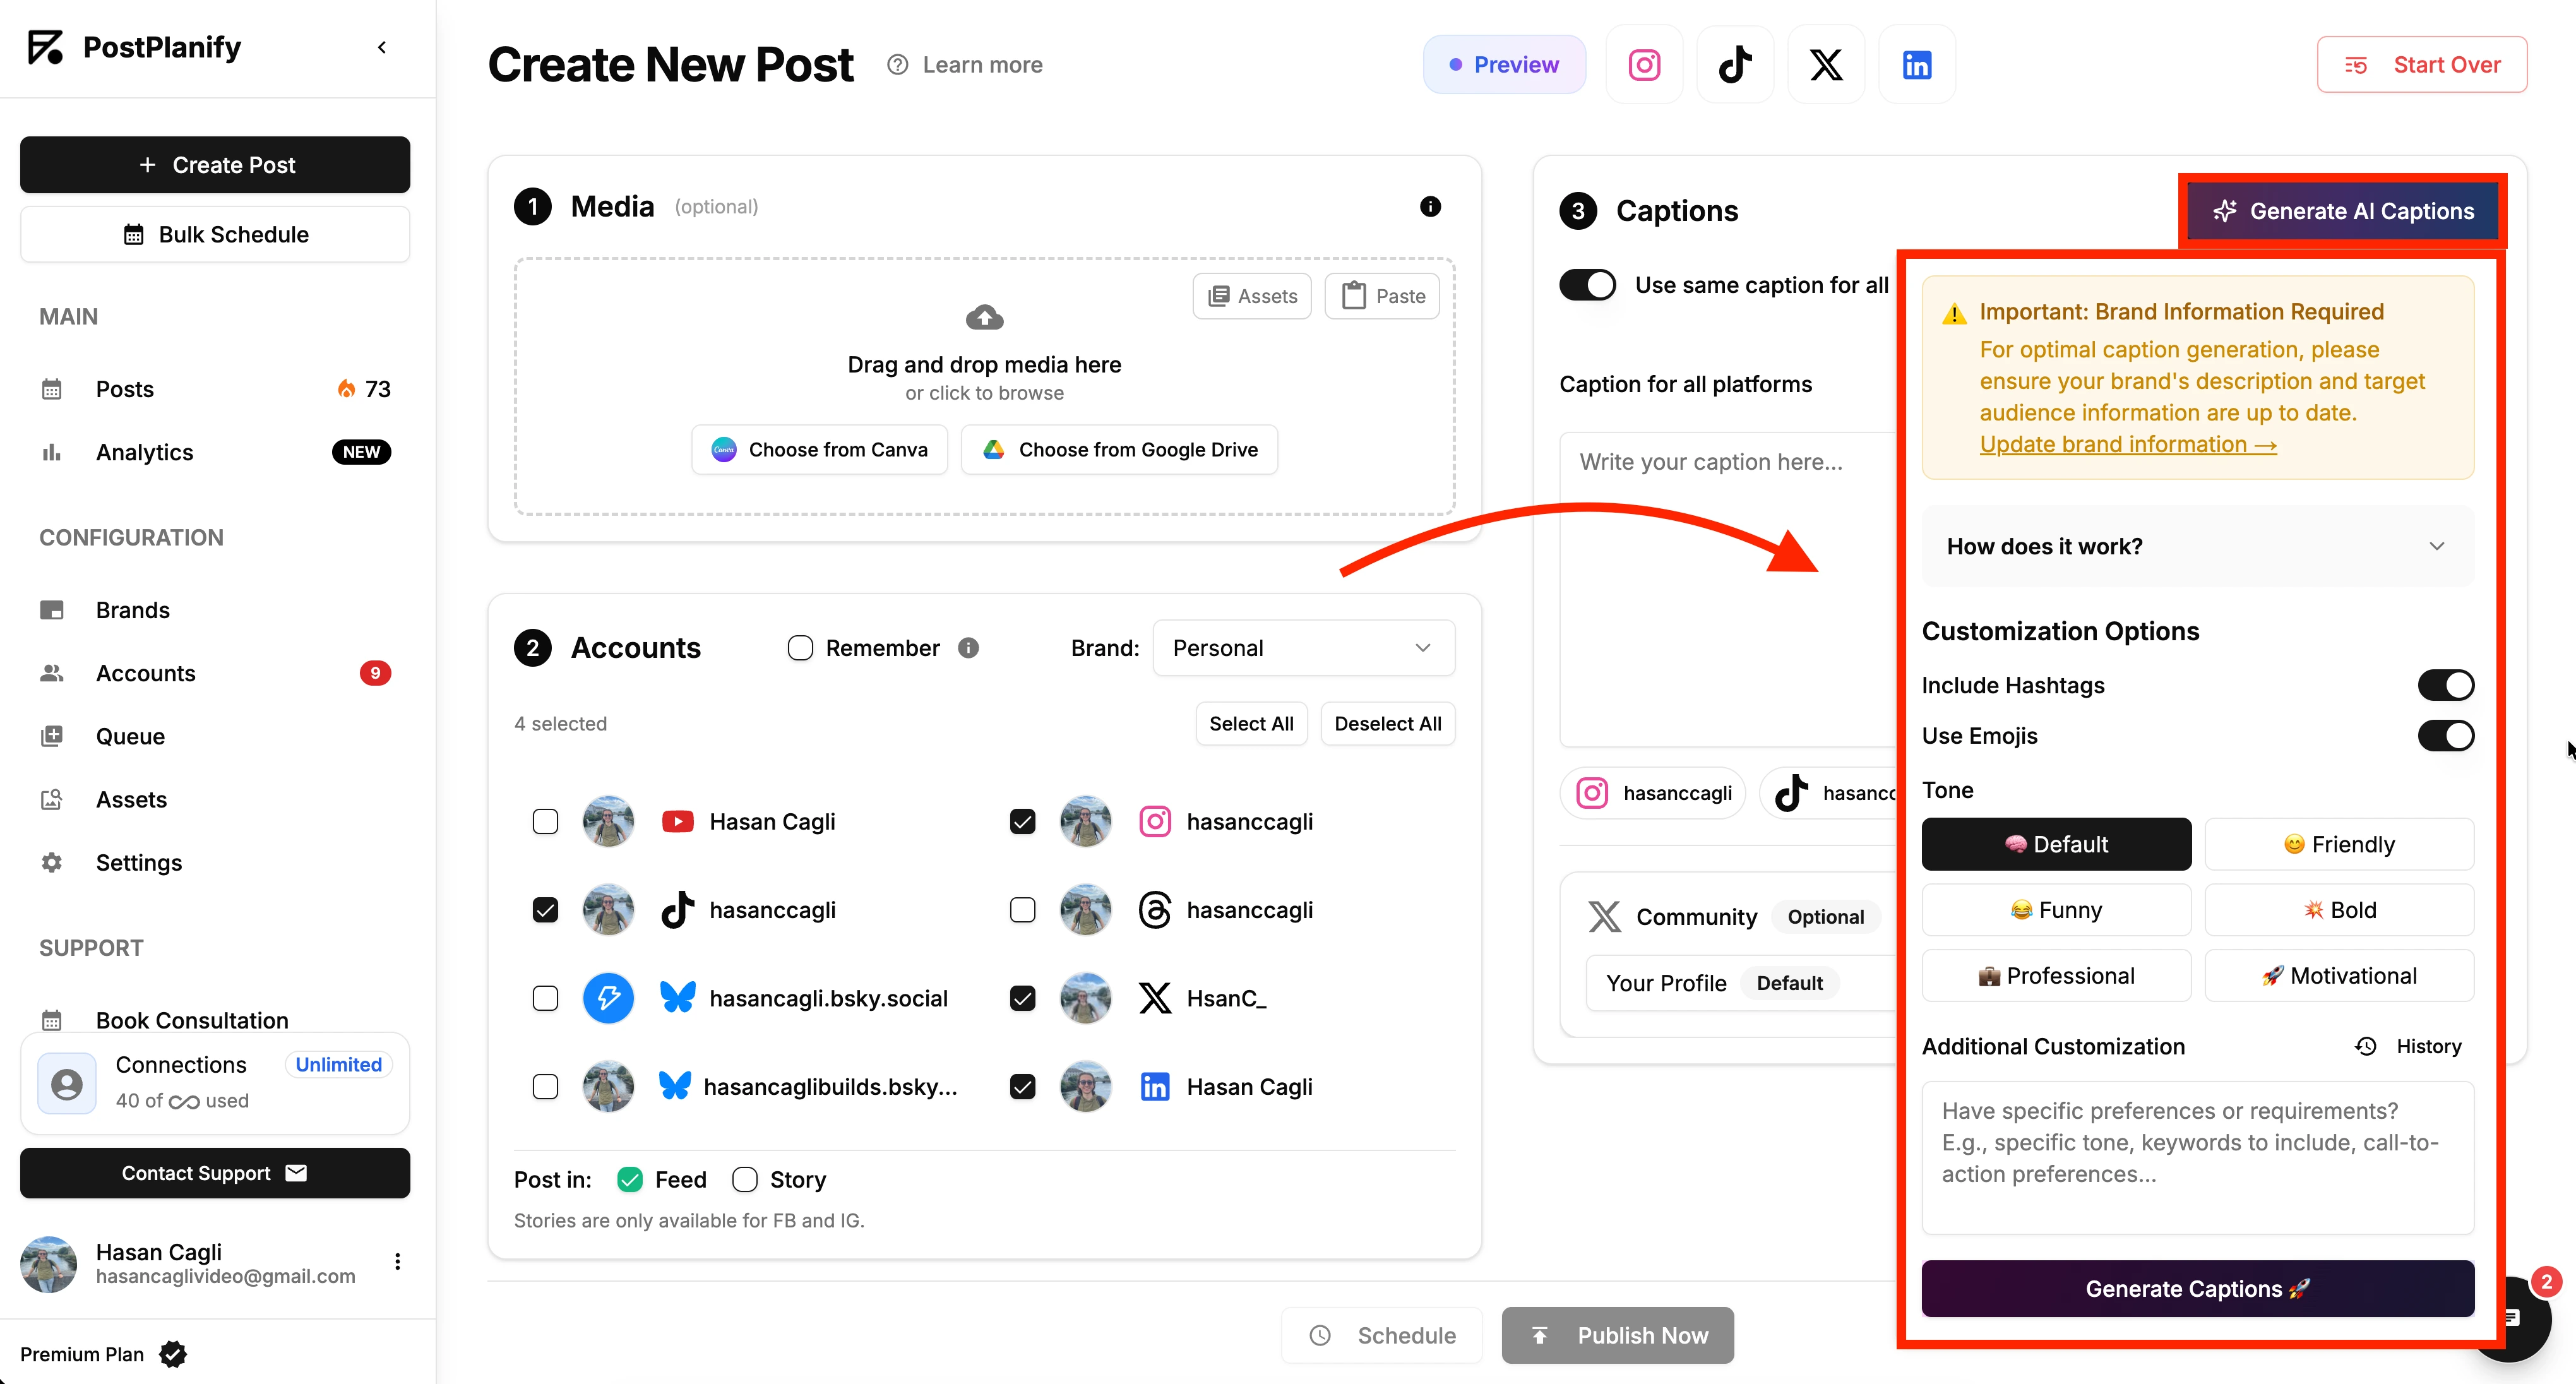Click the Create Post button
The image size is (2576, 1384).
click(x=215, y=165)
